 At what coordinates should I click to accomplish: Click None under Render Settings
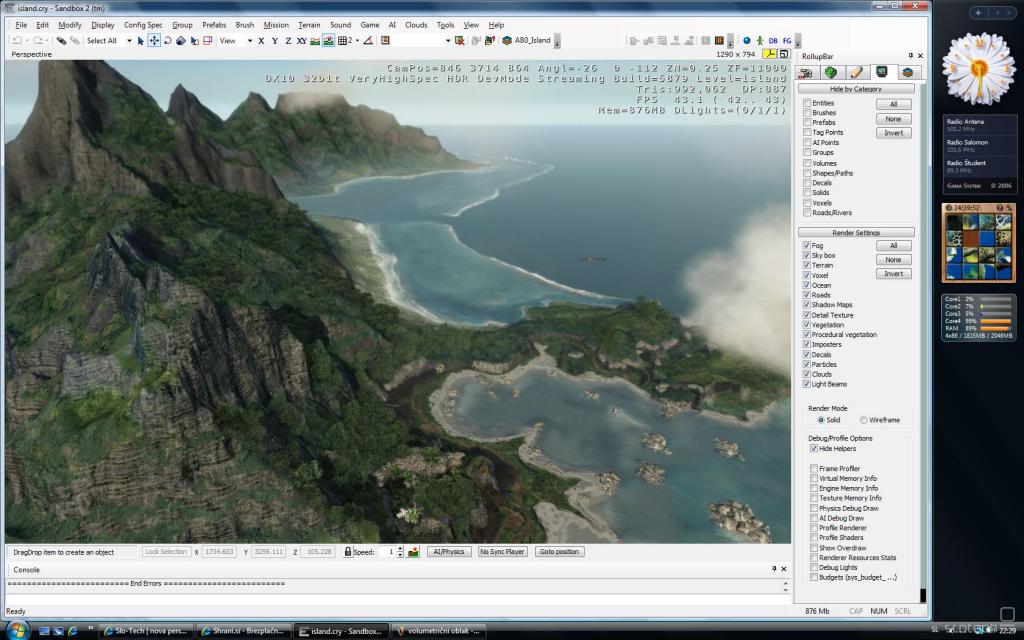coord(893,260)
